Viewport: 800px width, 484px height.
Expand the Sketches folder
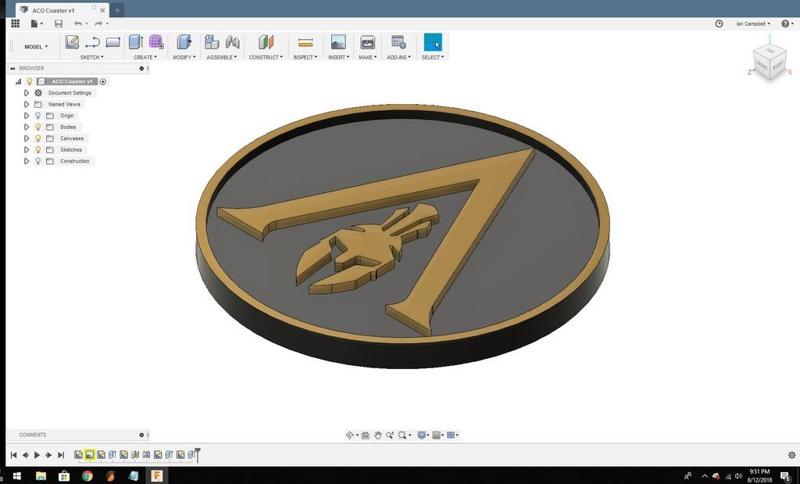pos(27,149)
